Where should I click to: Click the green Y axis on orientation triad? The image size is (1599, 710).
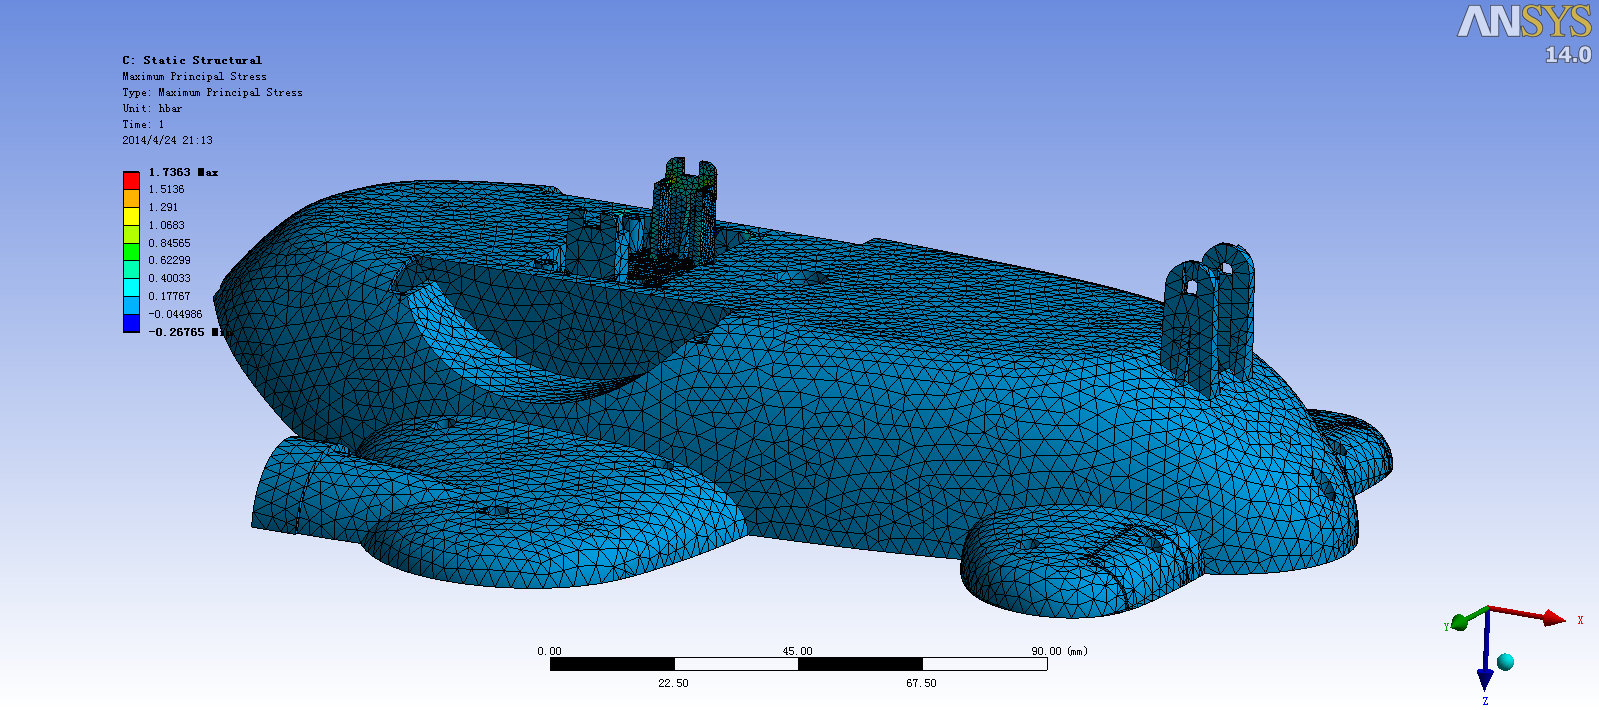pyautogui.click(x=1460, y=623)
